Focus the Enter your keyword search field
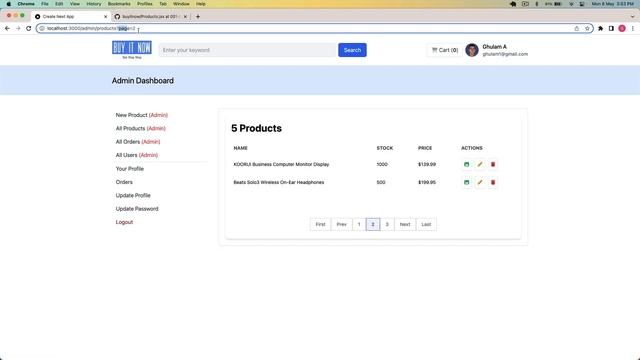 point(247,50)
